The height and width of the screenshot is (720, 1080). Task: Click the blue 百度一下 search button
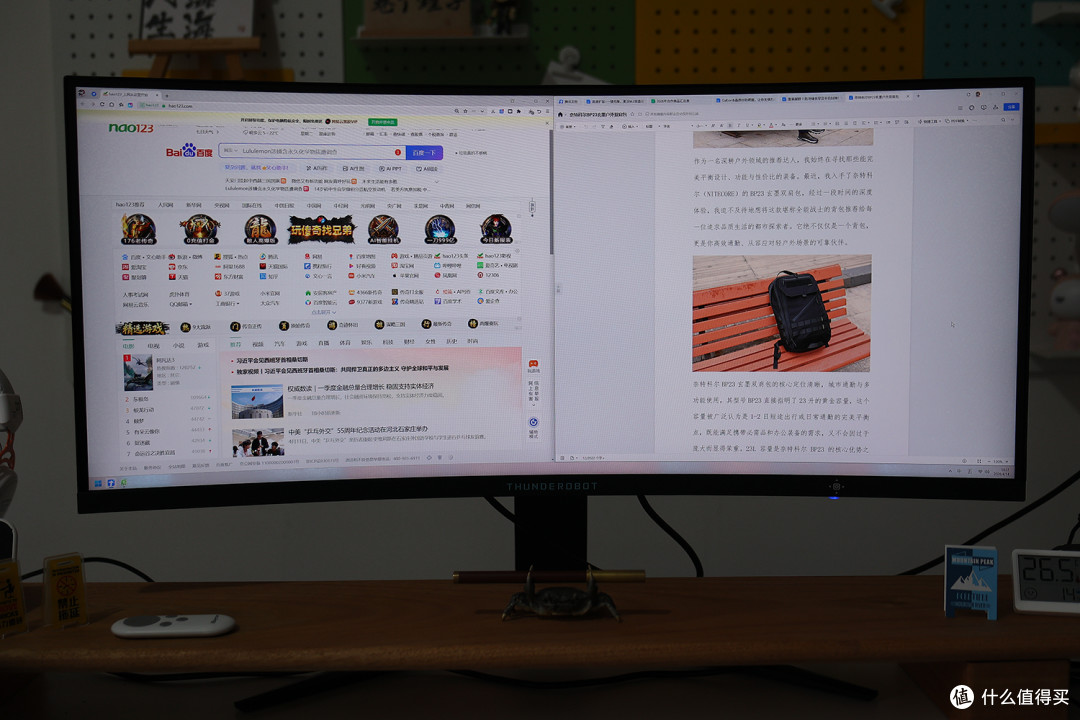[x=424, y=152]
